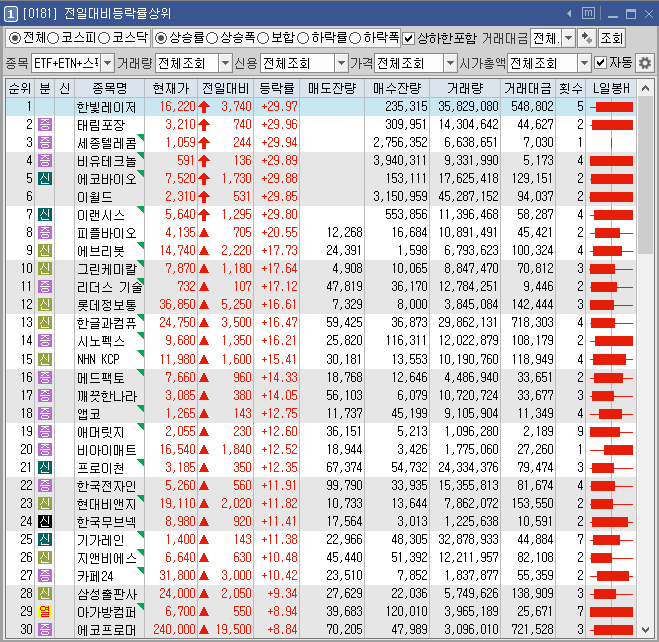The width and height of the screenshot is (659, 642).
Task: Open the 거래량 전체조회 dropdown
Action: 226,63
